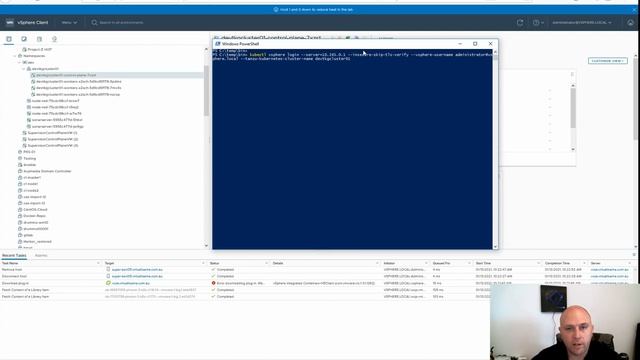
Task: Select the last devtkgcluster01 workers VM
Action: [78, 94]
